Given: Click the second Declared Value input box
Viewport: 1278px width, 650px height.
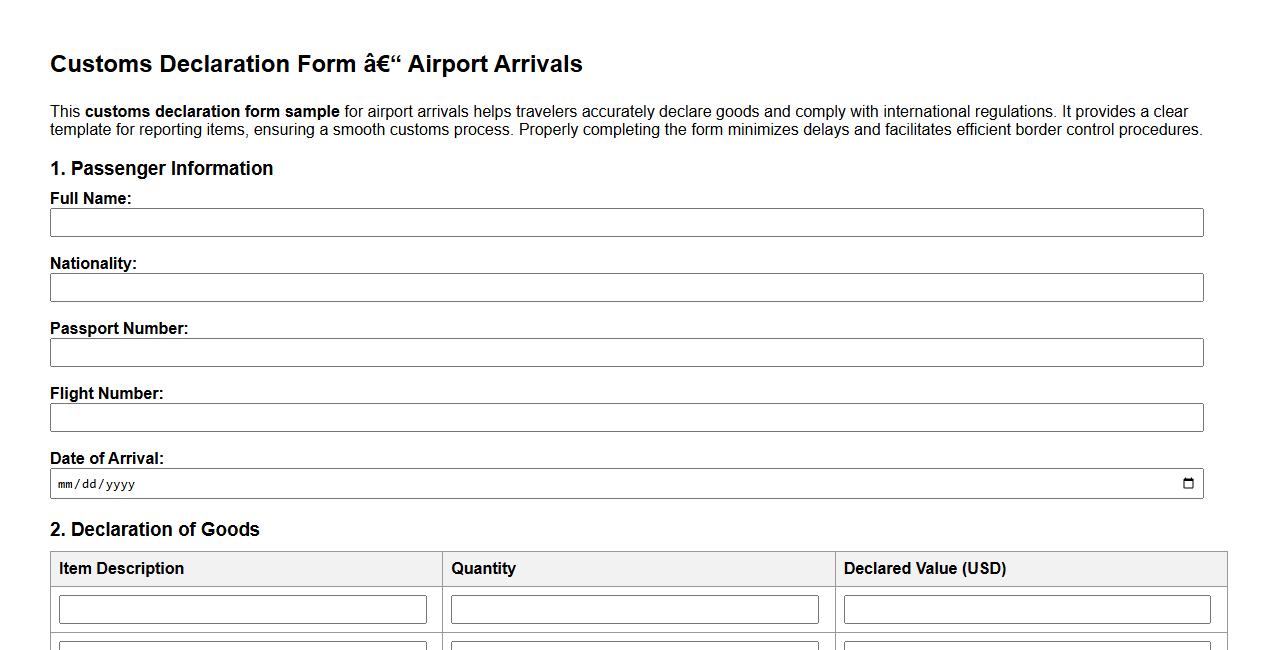Looking at the screenshot, I should pos(1026,647).
